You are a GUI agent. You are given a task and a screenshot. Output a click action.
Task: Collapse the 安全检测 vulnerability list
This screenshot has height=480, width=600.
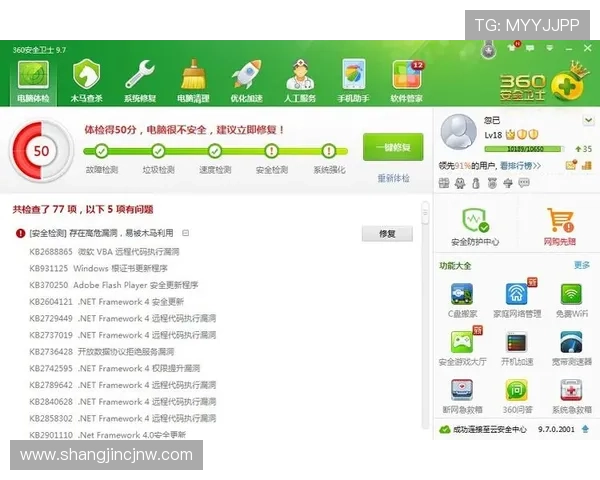[x=186, y=233]
